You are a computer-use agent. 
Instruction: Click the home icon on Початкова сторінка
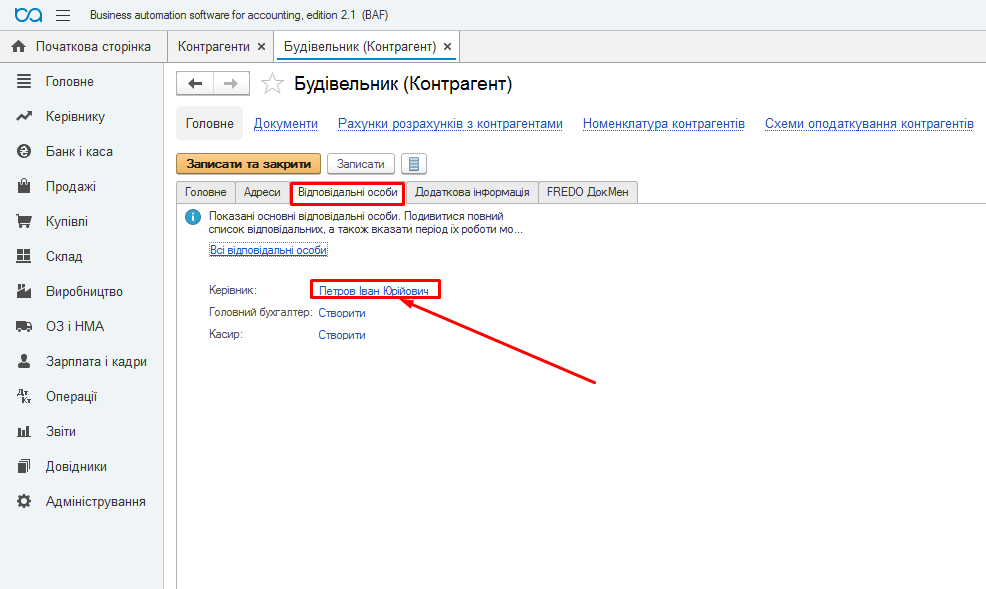[19, 47]
